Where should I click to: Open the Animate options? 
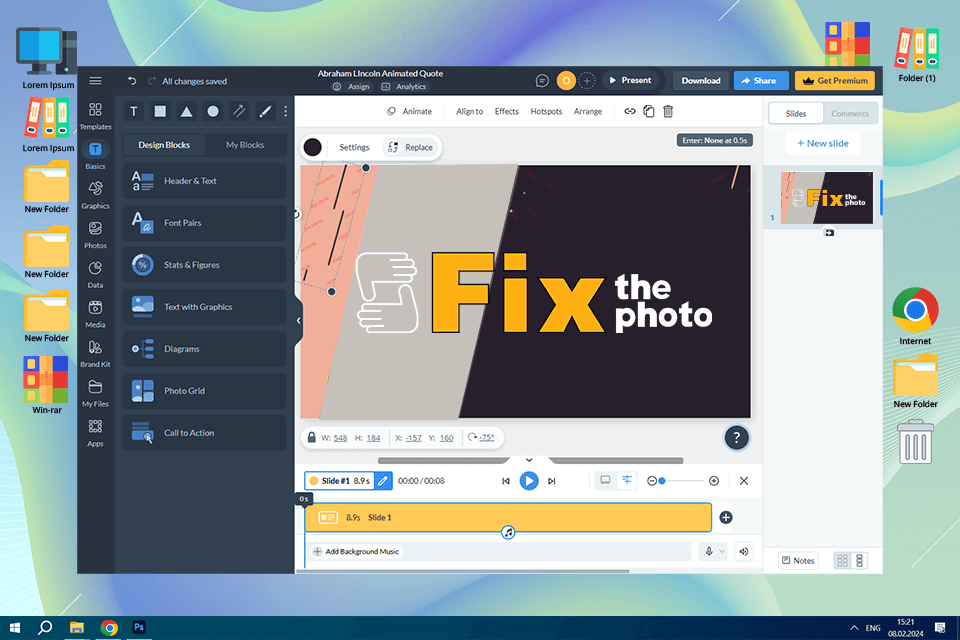pos(410,111)
